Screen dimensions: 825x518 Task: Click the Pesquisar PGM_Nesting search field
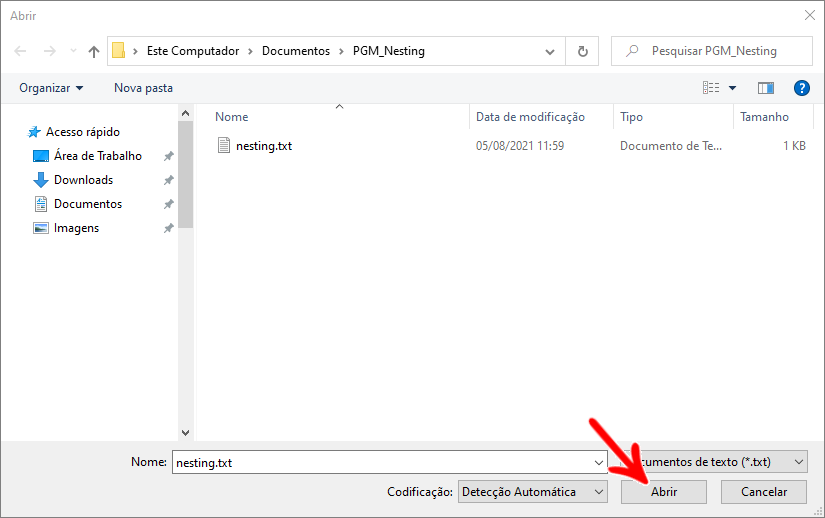[x=713, y=51]
